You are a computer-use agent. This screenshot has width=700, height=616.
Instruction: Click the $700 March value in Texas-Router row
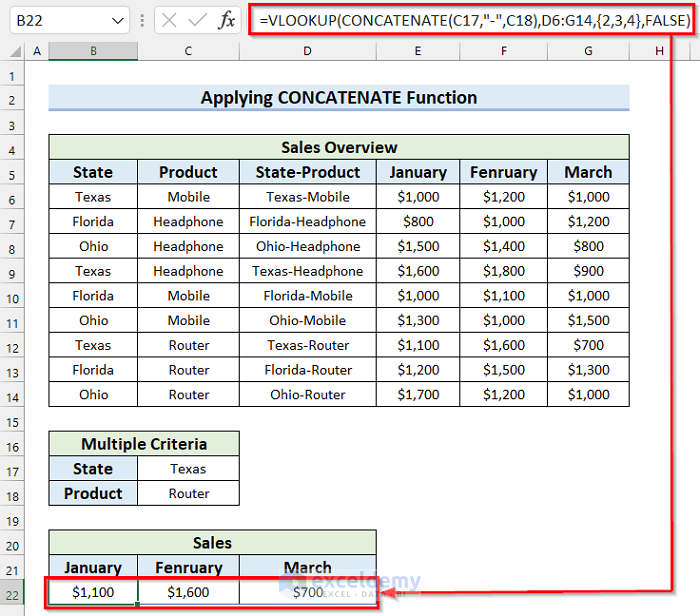[x=588, y=345]
